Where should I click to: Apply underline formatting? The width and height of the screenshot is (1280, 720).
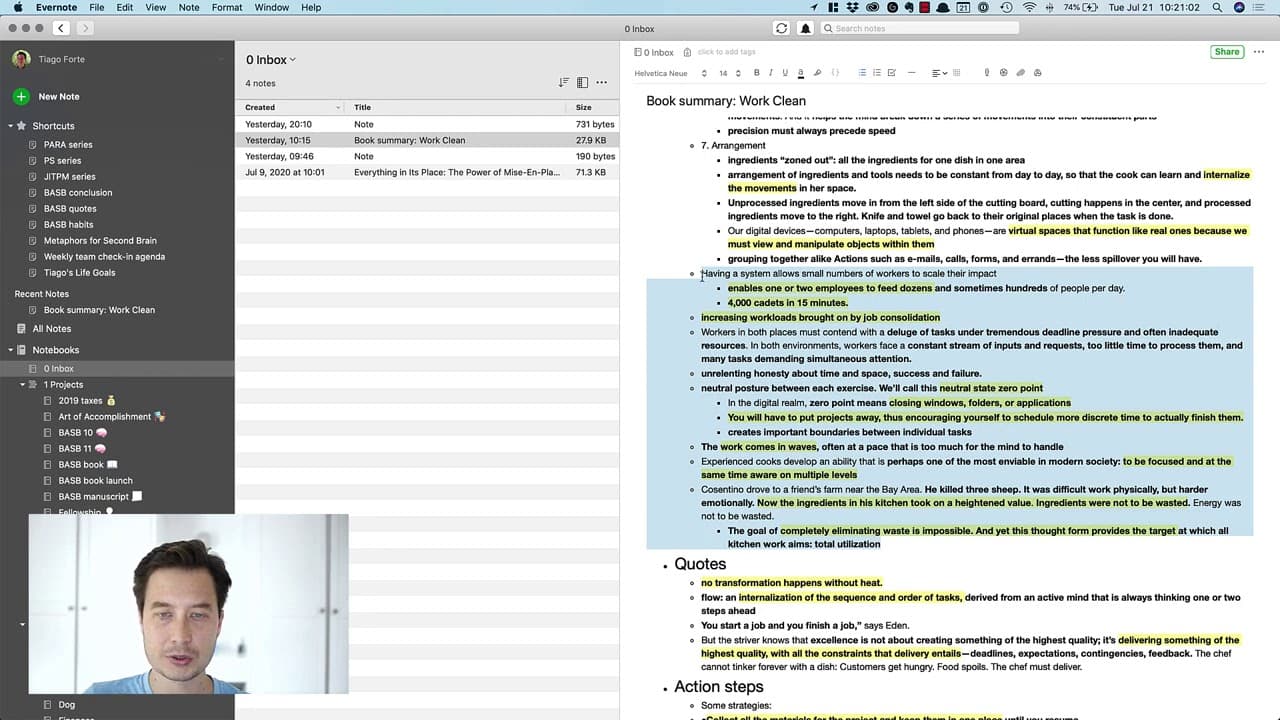785,73
